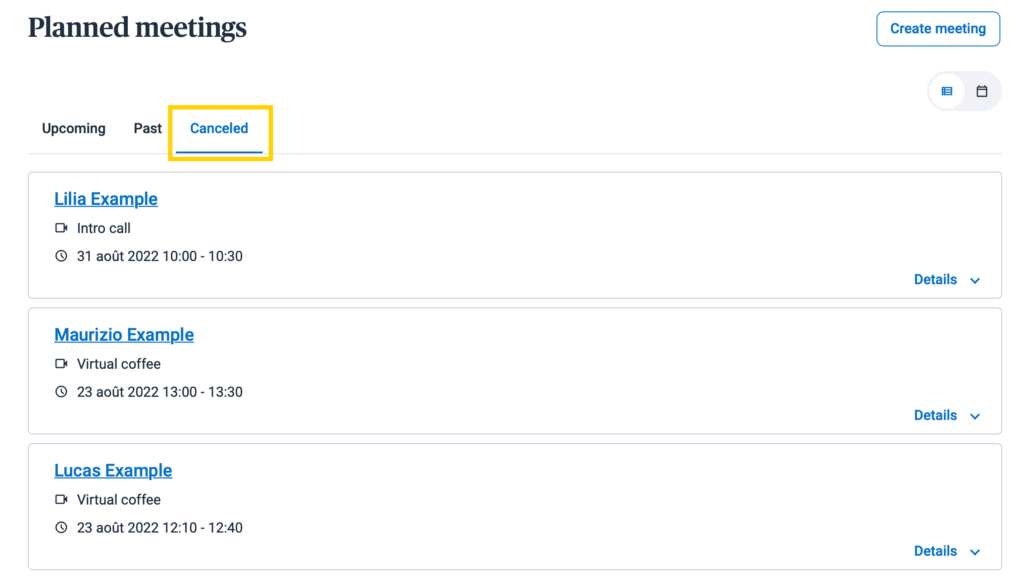Viewport: 1024px width, 586px height.
Task: Expand Details for Lilia Example meeting
Action: (947, 280)
